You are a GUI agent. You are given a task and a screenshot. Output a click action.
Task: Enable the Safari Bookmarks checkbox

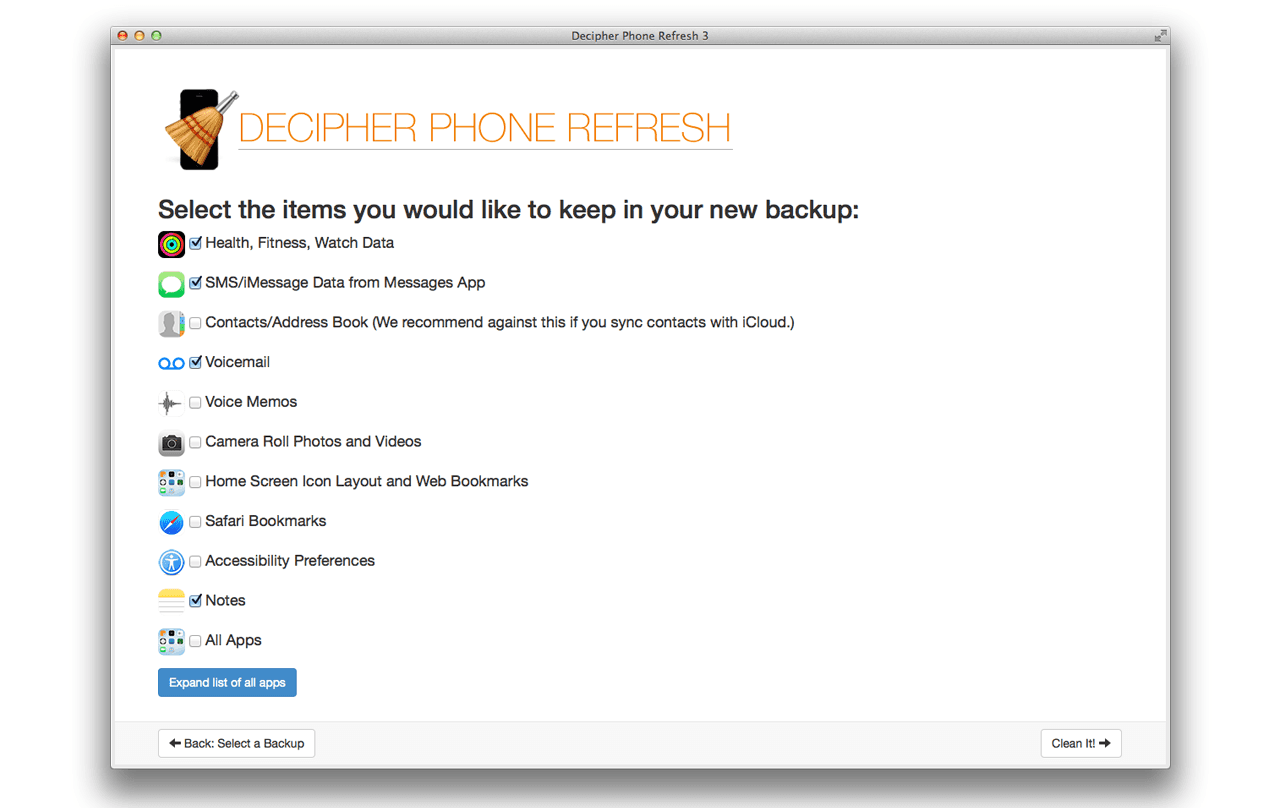click(x=196, y=522)
